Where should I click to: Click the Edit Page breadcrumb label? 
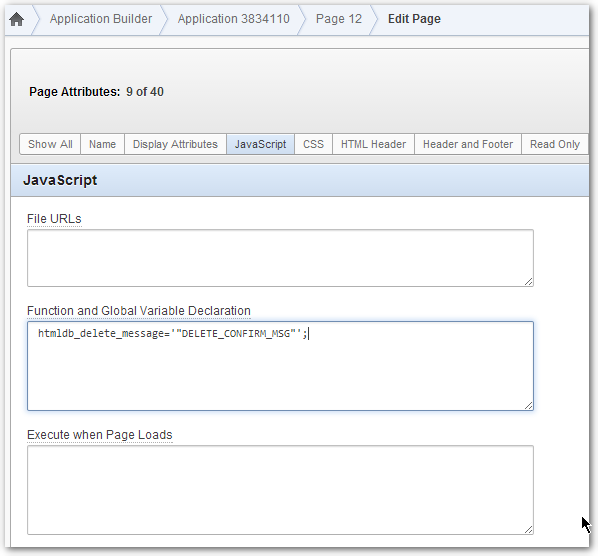(x=414, y=19)
